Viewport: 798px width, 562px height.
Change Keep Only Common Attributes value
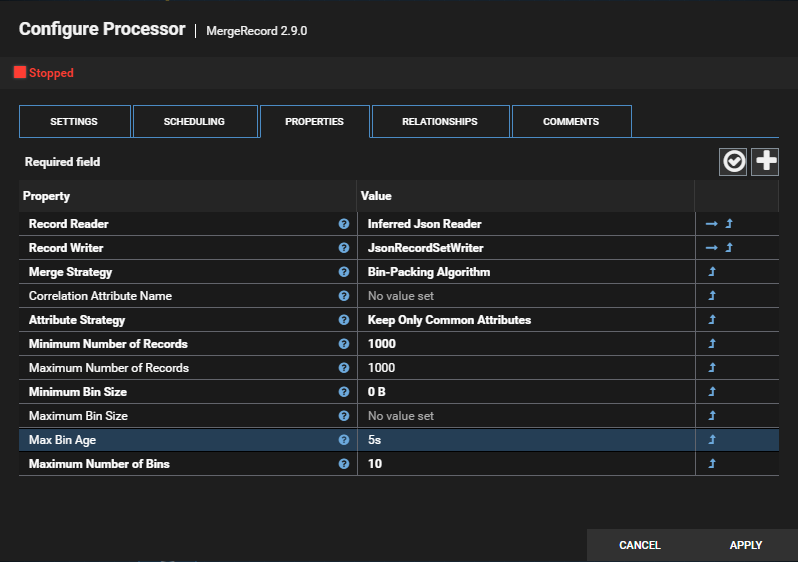coord(526,320)
